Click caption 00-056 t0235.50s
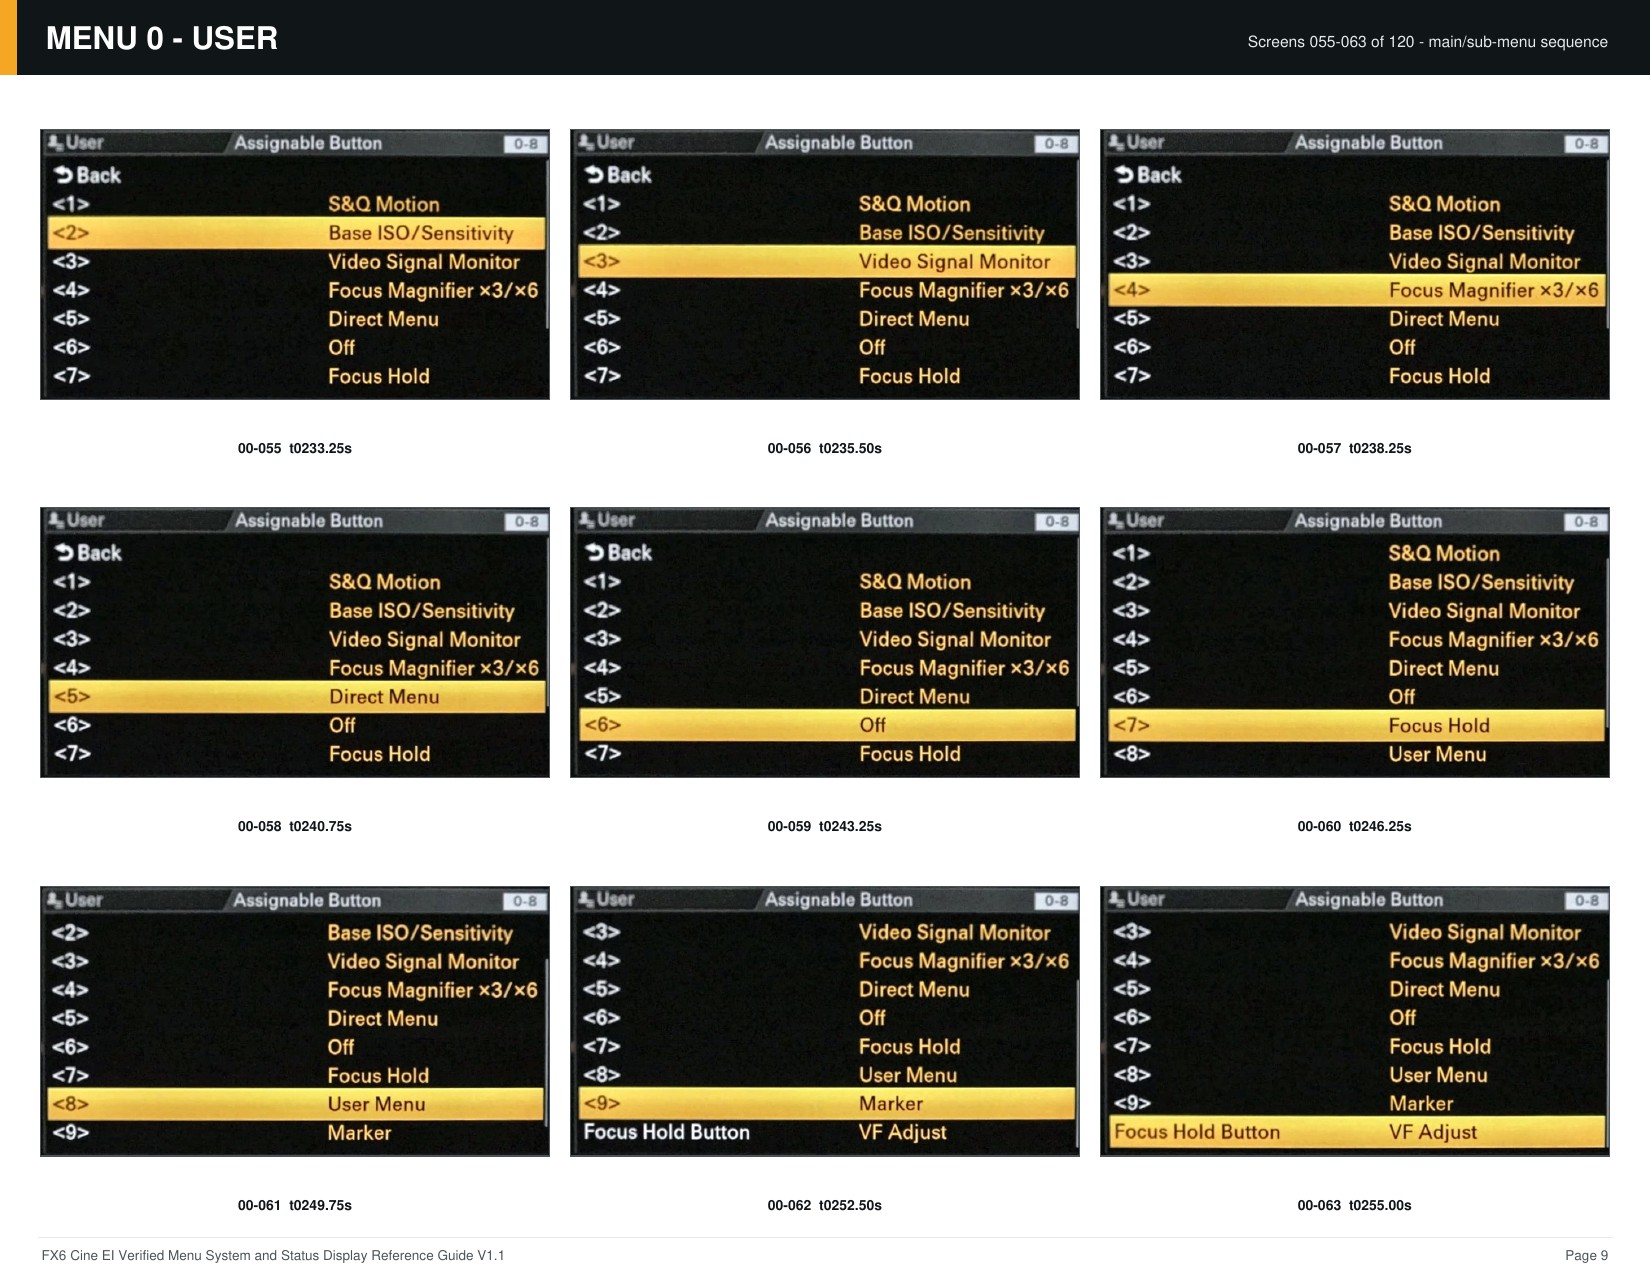This screenshot has height=1275, width=1650. click(825, 448)
